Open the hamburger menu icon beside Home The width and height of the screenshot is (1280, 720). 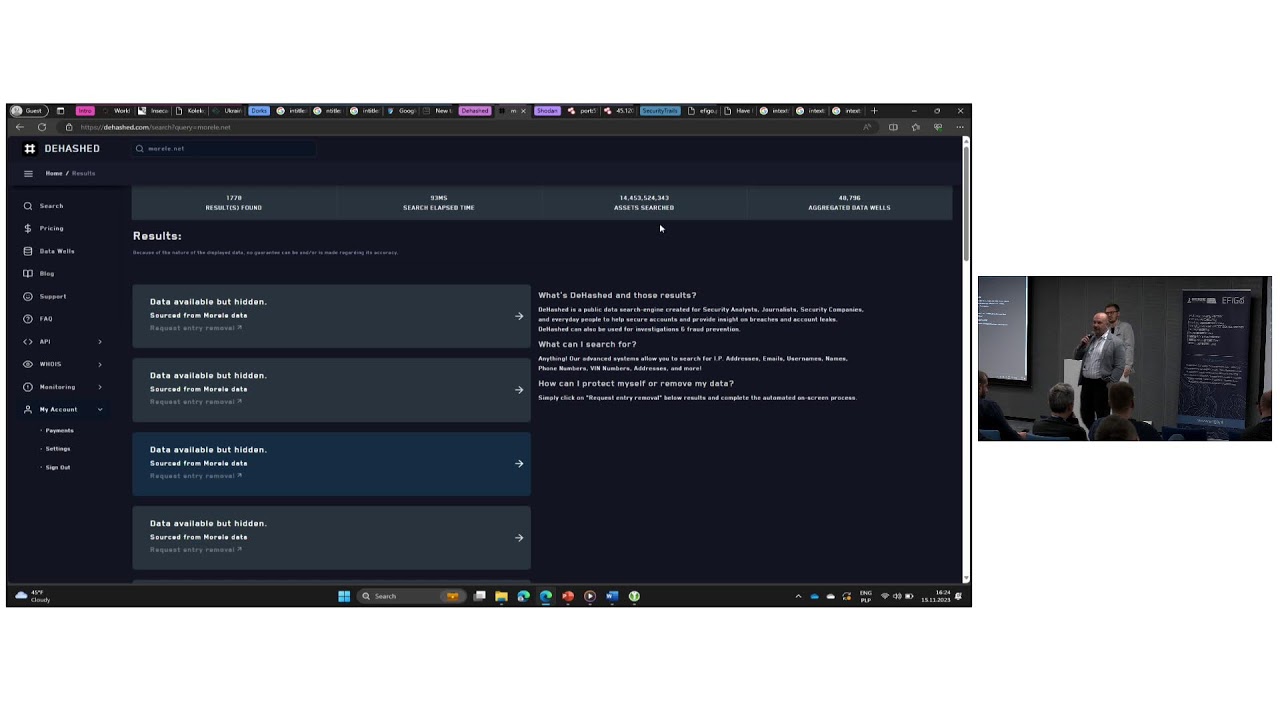tap(28, 173)
